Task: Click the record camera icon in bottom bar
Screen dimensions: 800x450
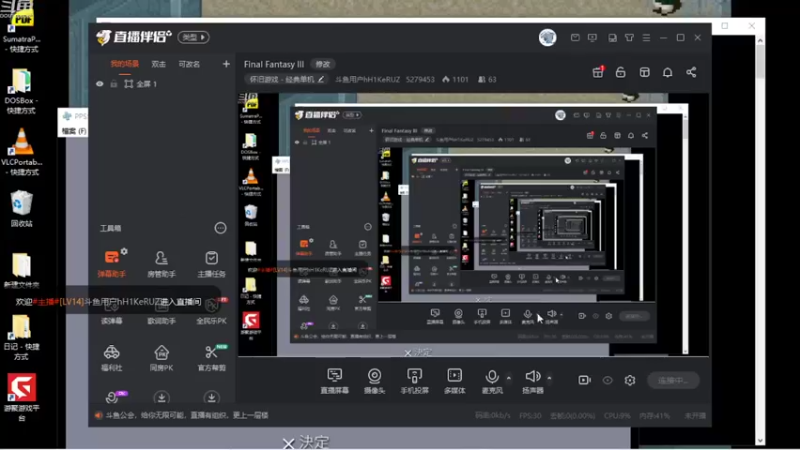Action: (585, 380)
